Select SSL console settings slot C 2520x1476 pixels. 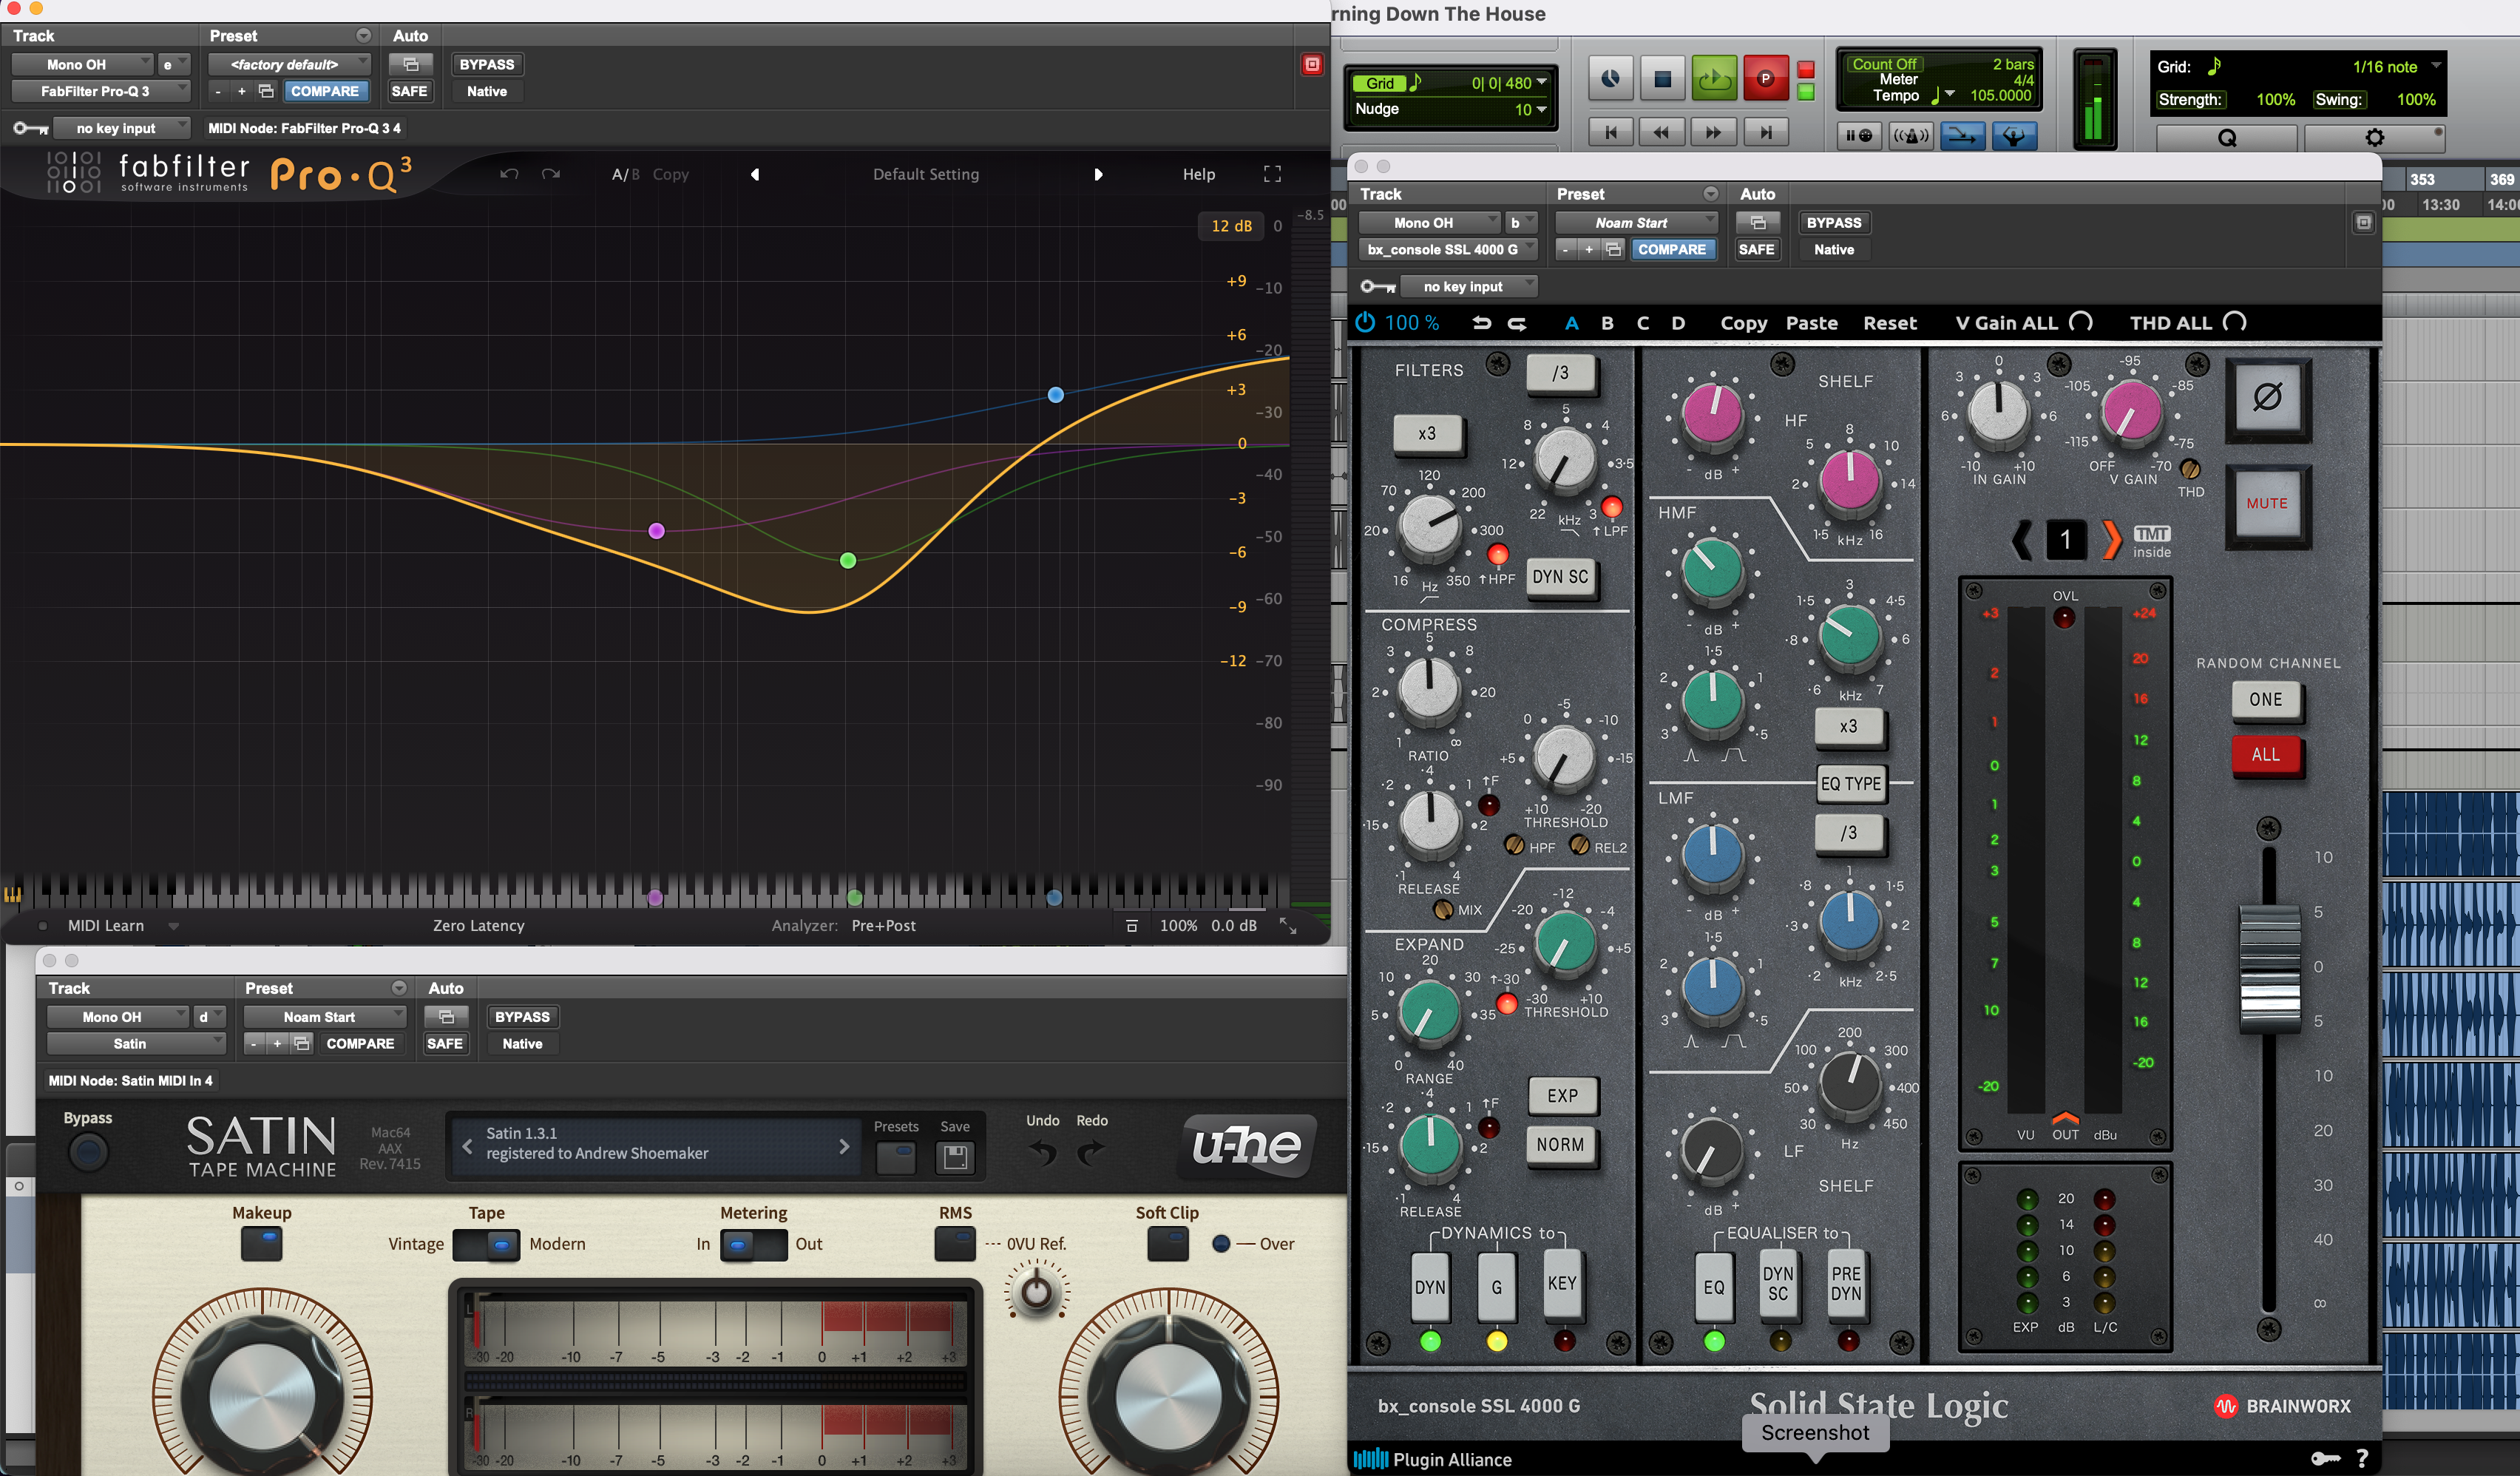coord(1643,323)
